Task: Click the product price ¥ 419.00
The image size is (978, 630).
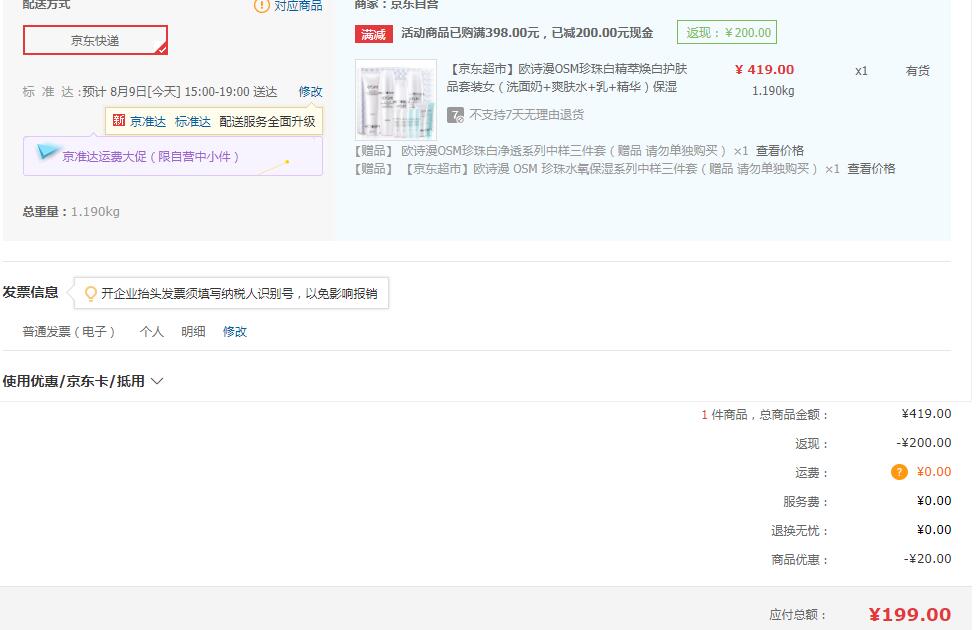Action: click(x=765, y=70)
